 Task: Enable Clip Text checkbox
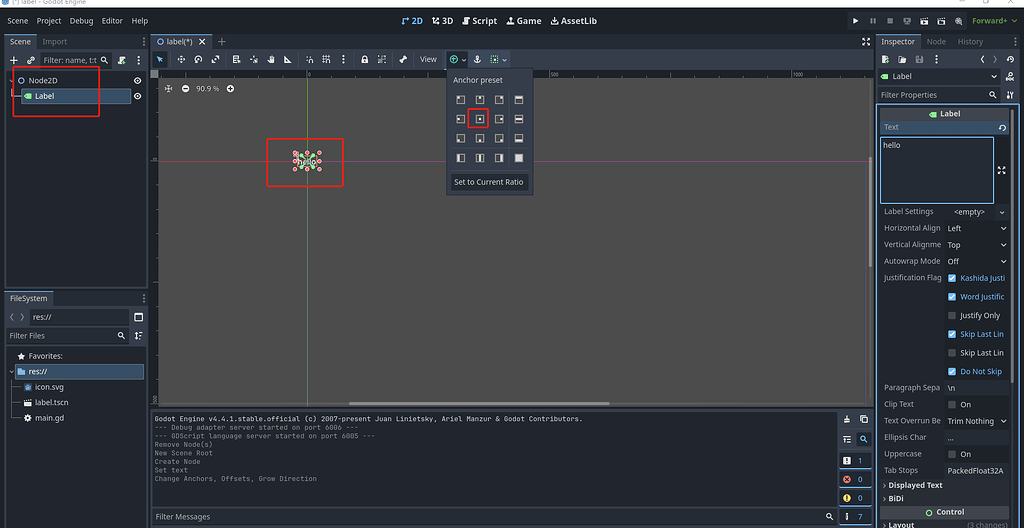pos(952,404)
